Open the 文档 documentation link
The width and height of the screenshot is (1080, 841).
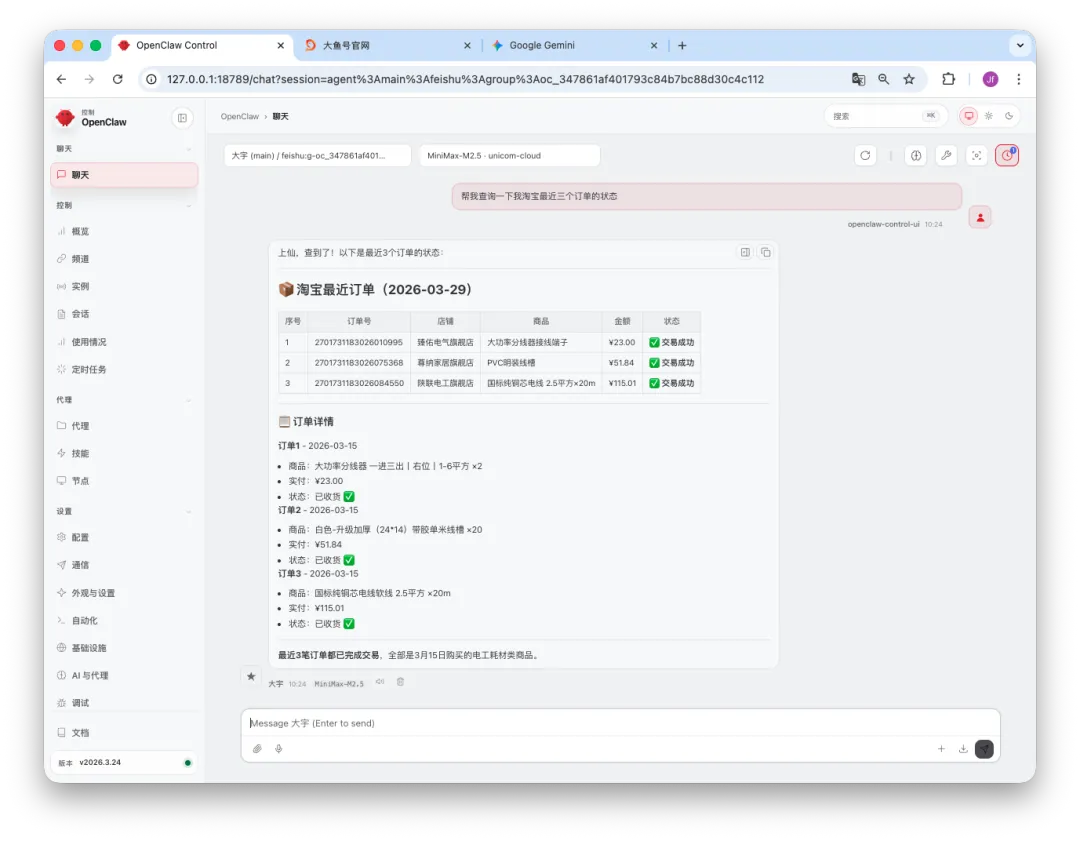click(80, 733)
